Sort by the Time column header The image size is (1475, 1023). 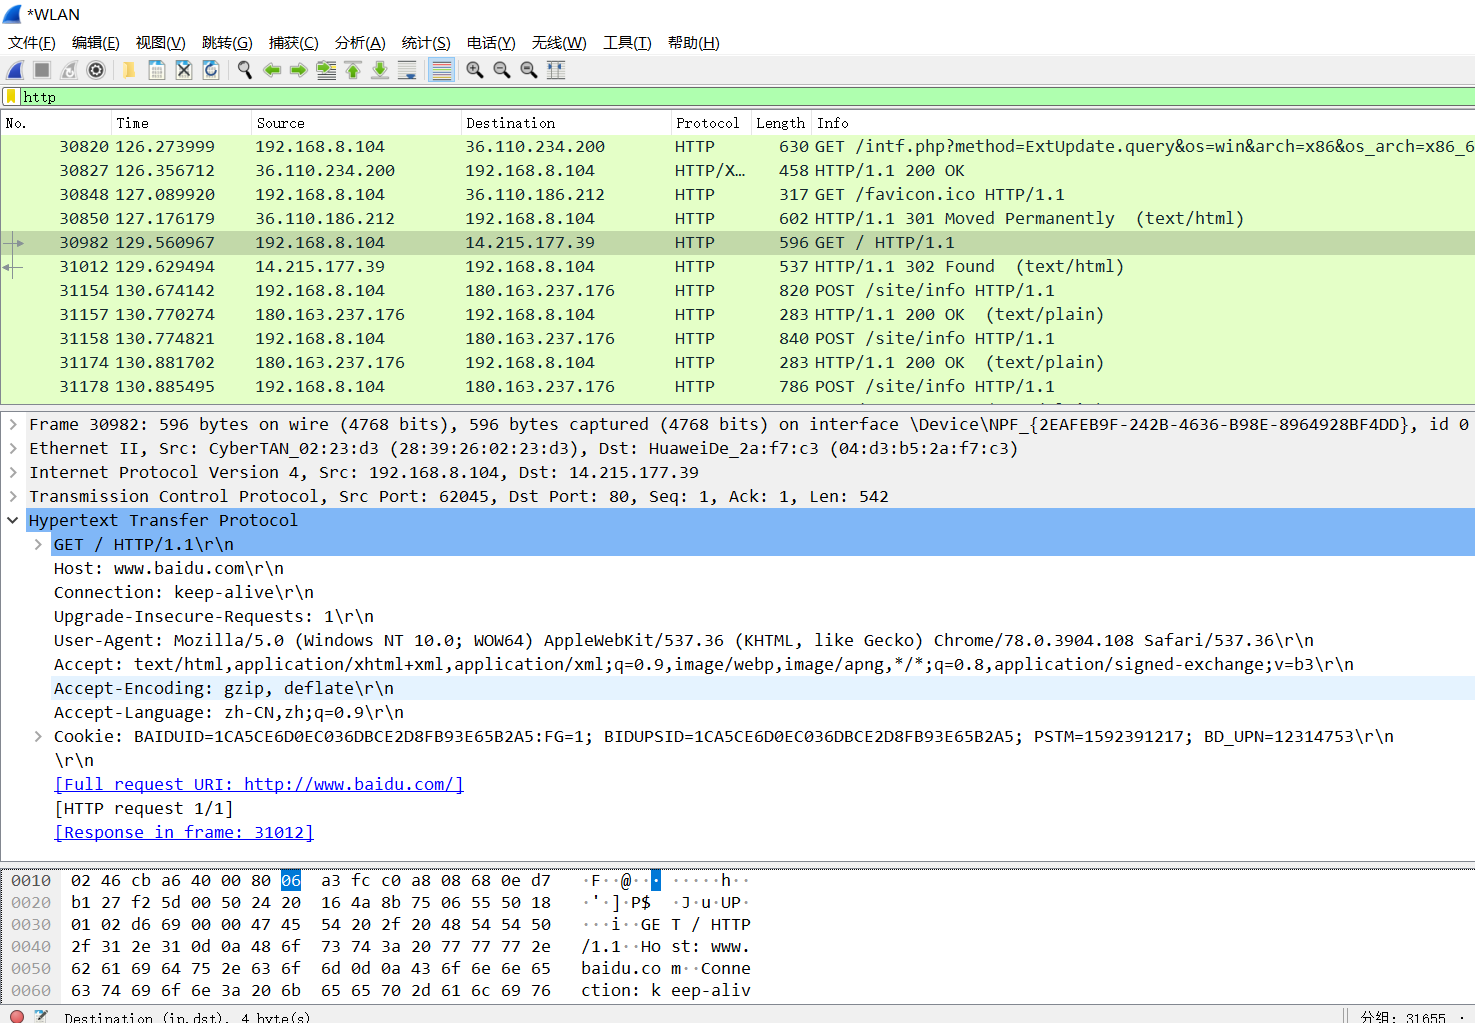[181, 123]
